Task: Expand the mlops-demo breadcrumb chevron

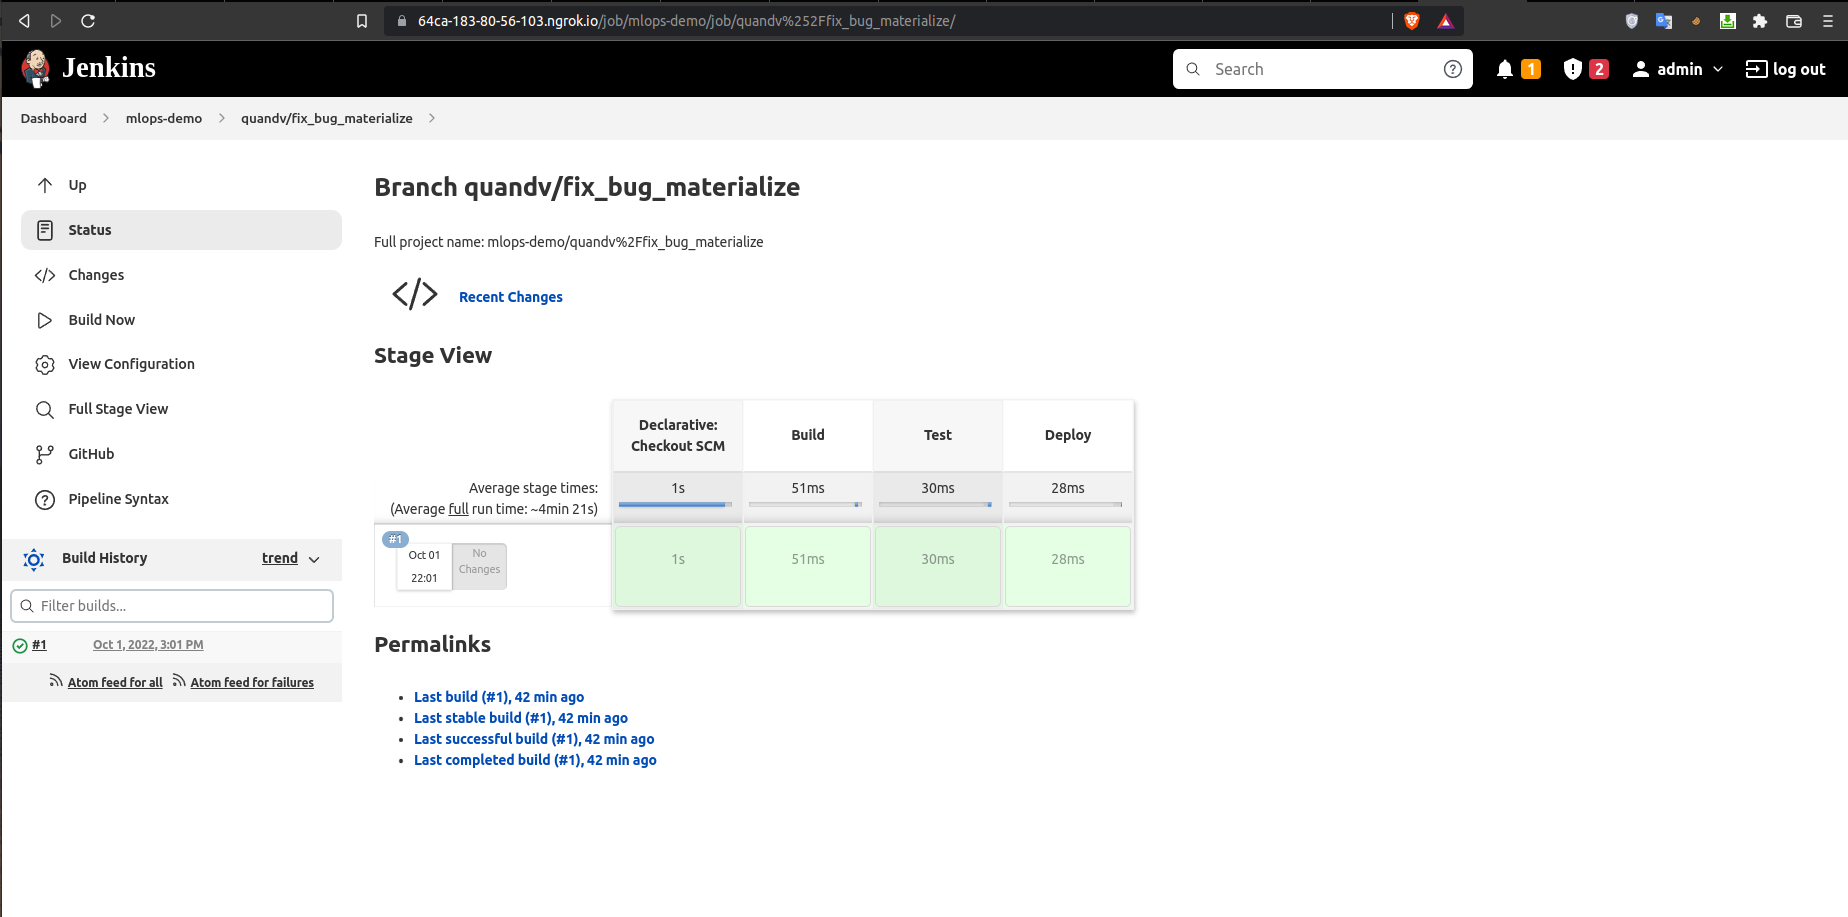Action: tap(221, 118)
